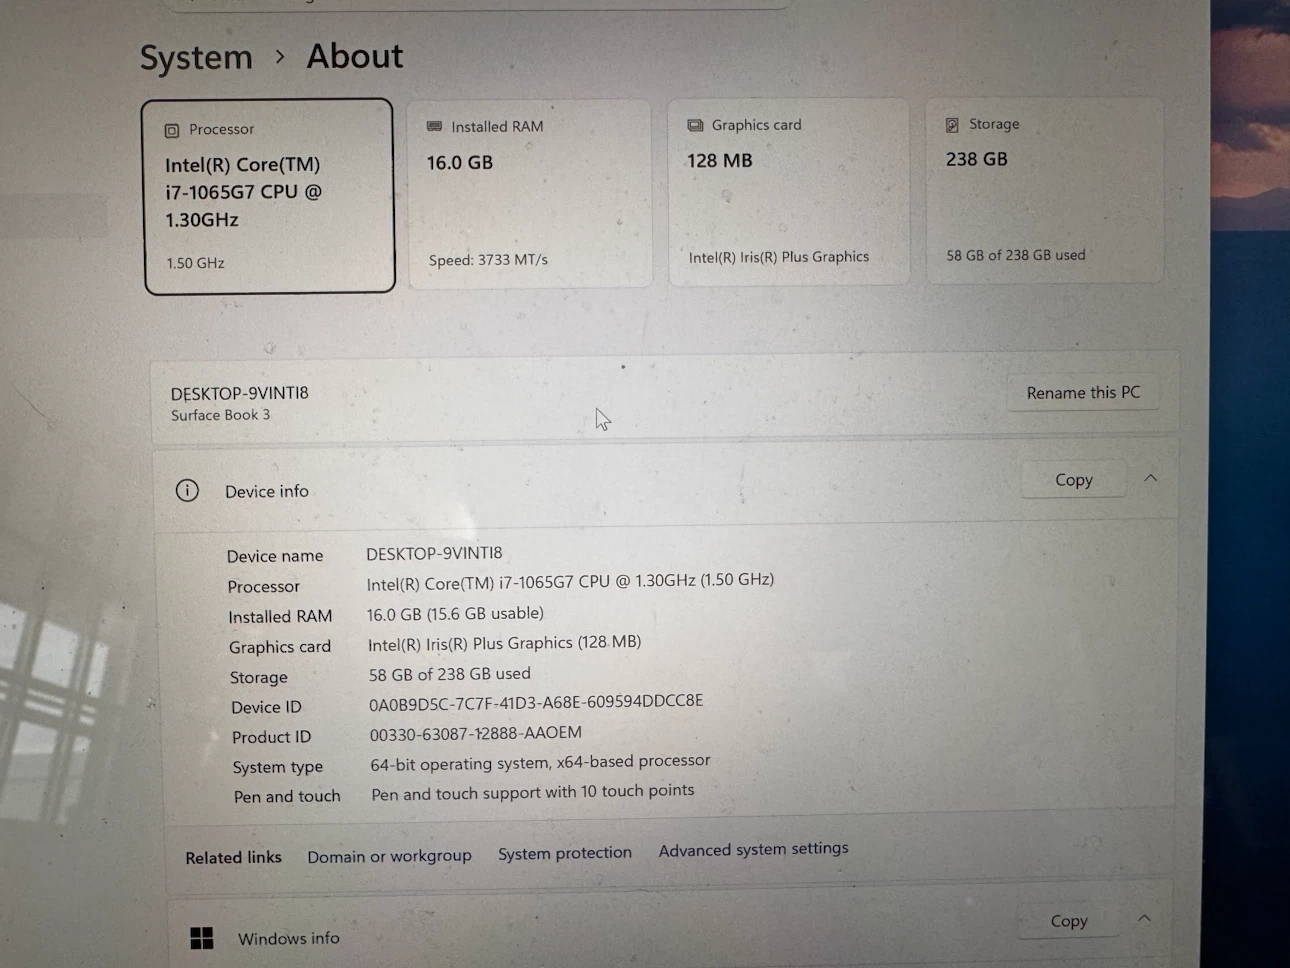The image size is (1290, 968).
Task: Click "58 GB of 238 GB used" in Device info
Action: (x=450, y=674)
